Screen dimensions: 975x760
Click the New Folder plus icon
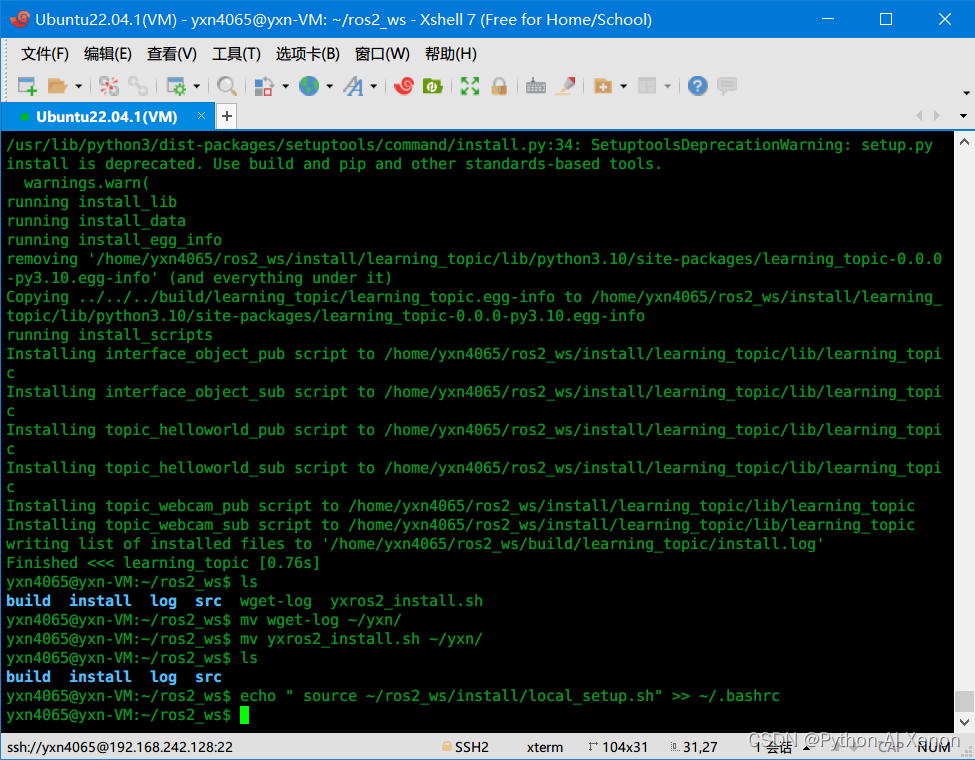click(603, 86)
